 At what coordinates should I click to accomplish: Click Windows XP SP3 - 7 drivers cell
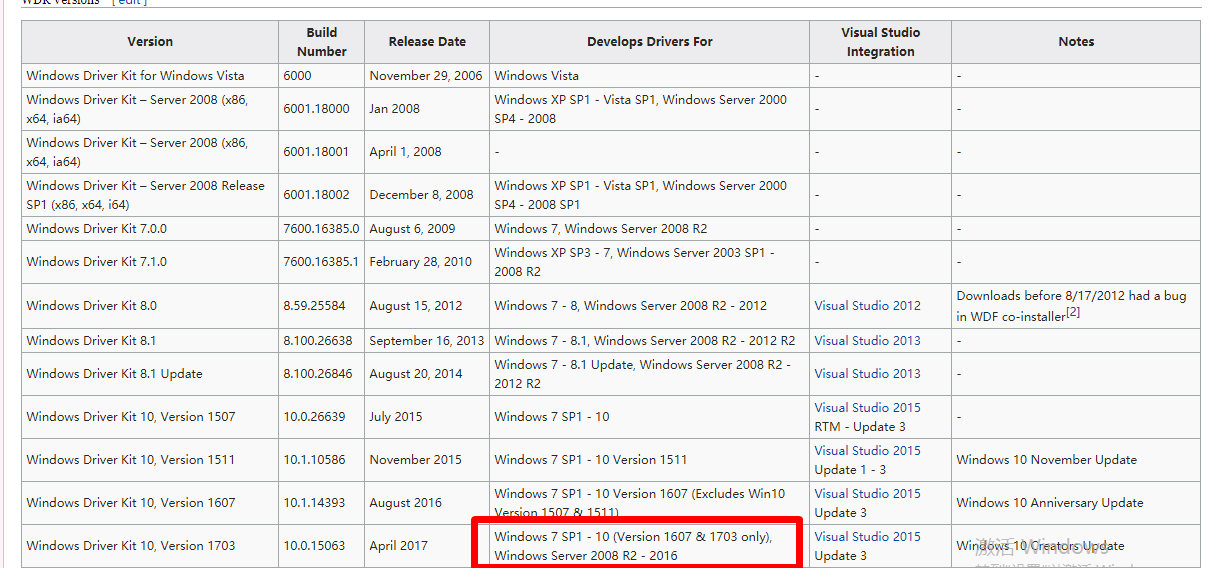point(650,262)
